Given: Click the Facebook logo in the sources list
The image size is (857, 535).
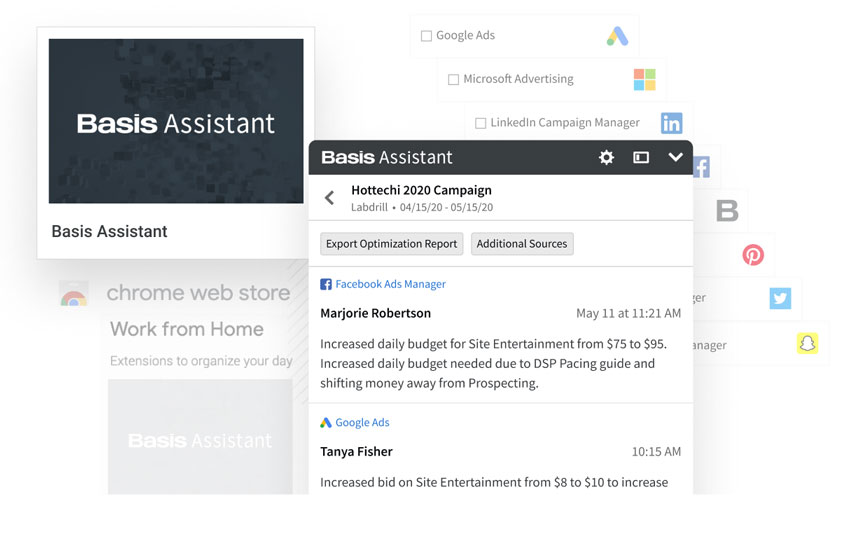Looking at the screenshot, I should 701,167.
